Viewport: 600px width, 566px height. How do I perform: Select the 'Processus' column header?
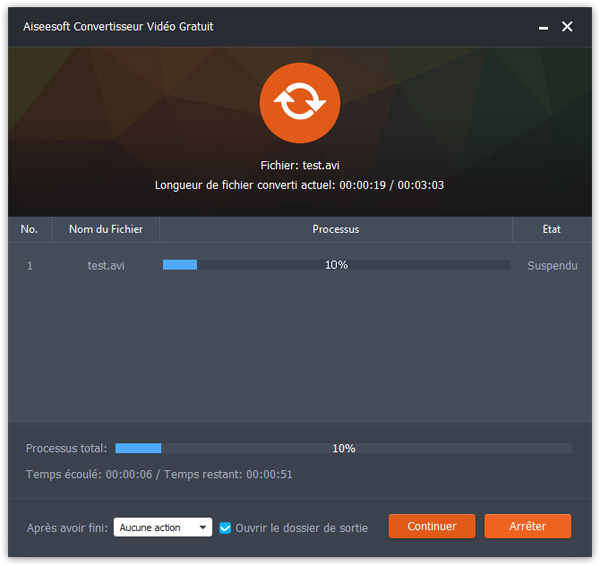(x=336, y=229)
